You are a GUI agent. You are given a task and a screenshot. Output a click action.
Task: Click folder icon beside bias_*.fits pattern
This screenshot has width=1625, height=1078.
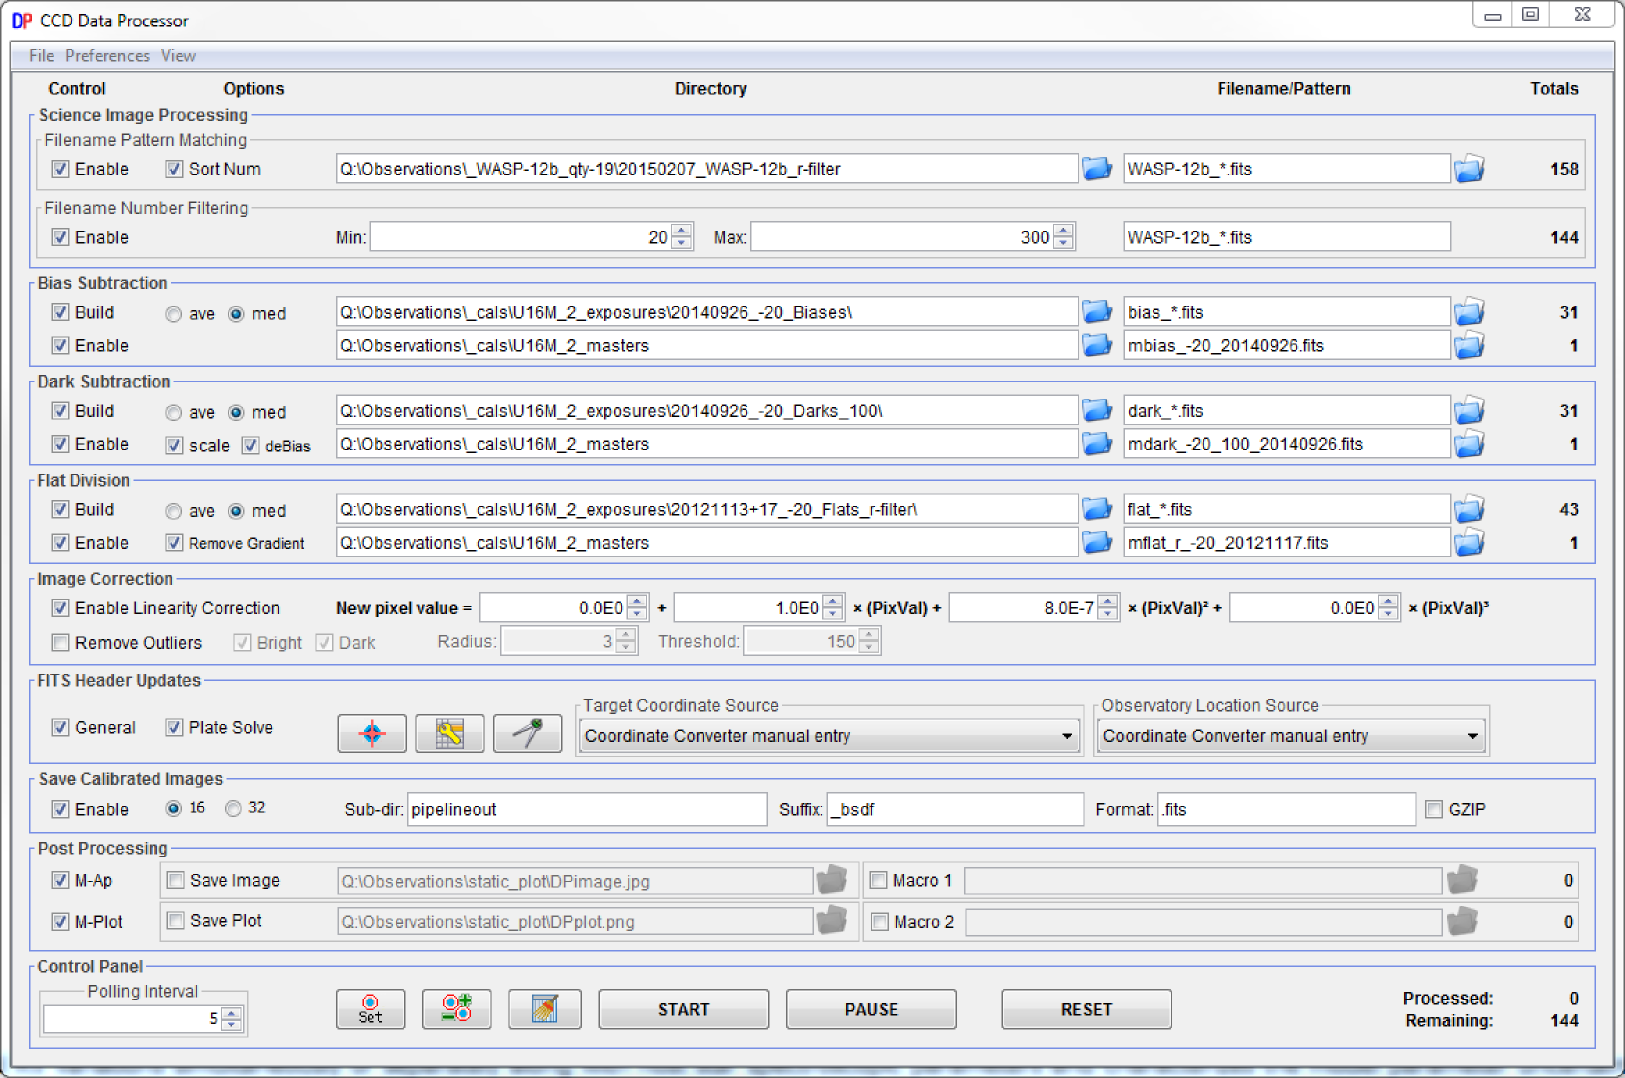(1468, 313)
